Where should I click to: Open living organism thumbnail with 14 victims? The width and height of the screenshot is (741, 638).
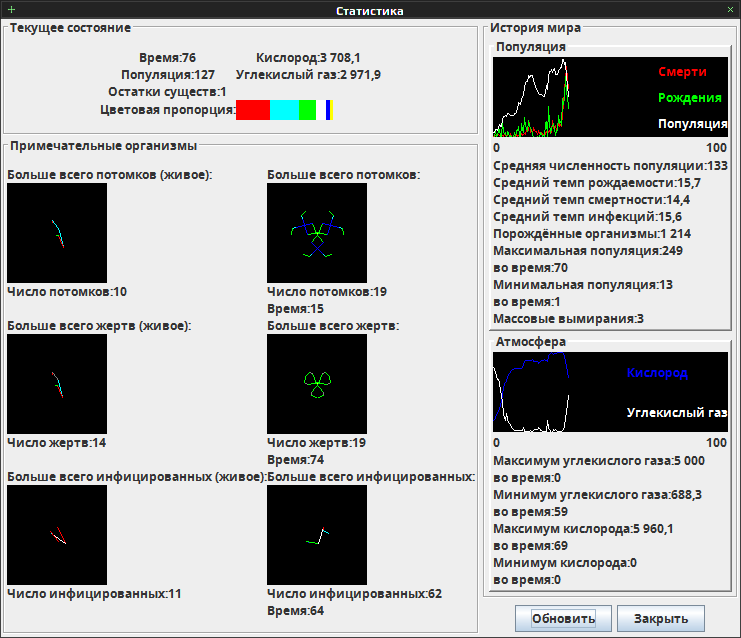(57, 384)
